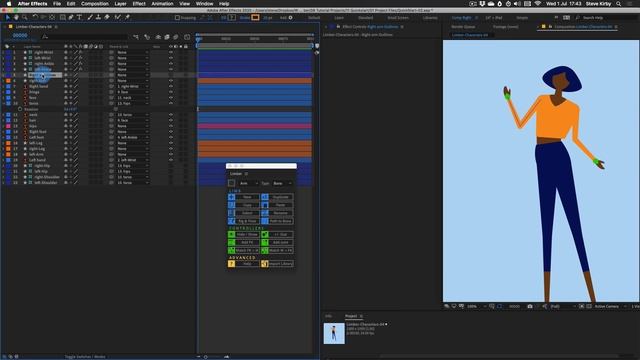640x360 pixels.
Task: Open the Window menu
Action: (204, 4)
